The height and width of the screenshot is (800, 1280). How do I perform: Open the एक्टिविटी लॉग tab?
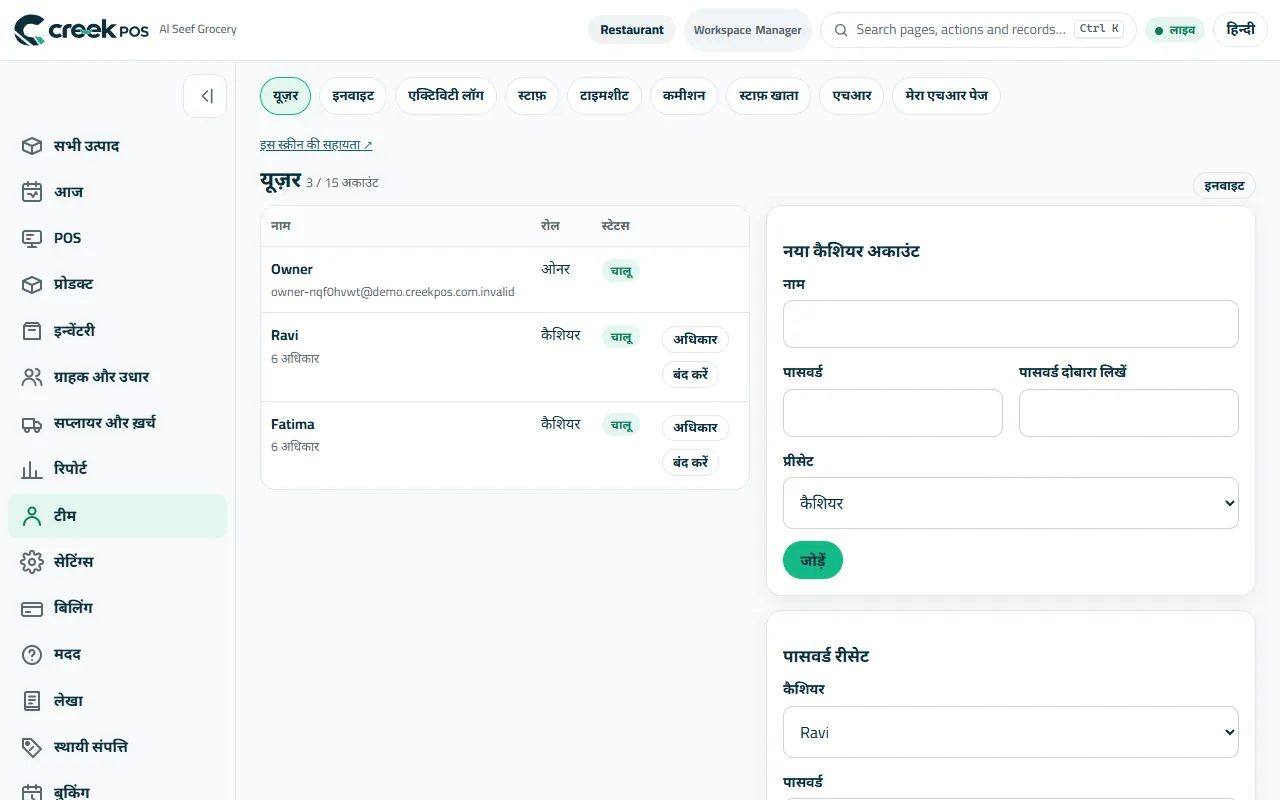446,96
